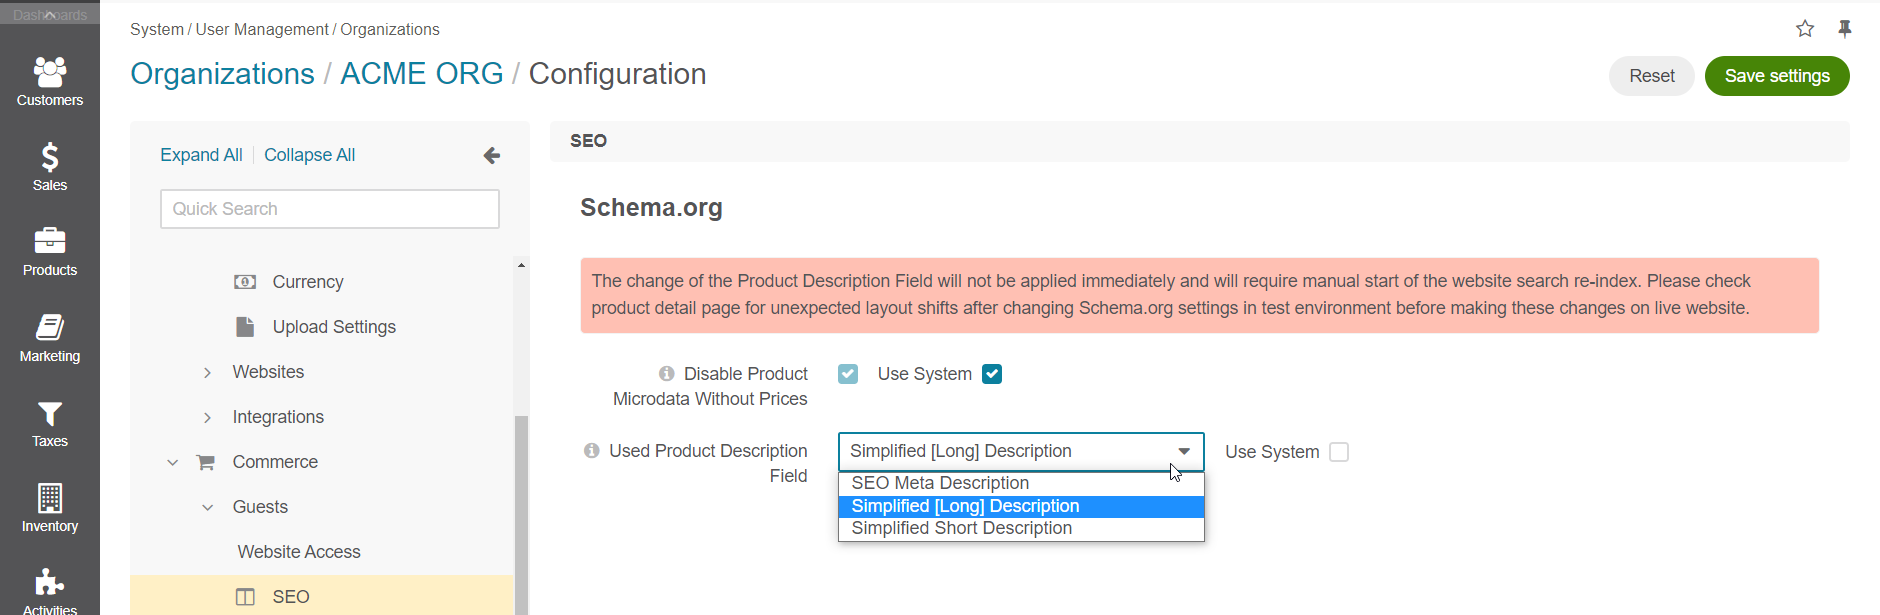Open the Products briefcase icon

[x=50, y=241]
